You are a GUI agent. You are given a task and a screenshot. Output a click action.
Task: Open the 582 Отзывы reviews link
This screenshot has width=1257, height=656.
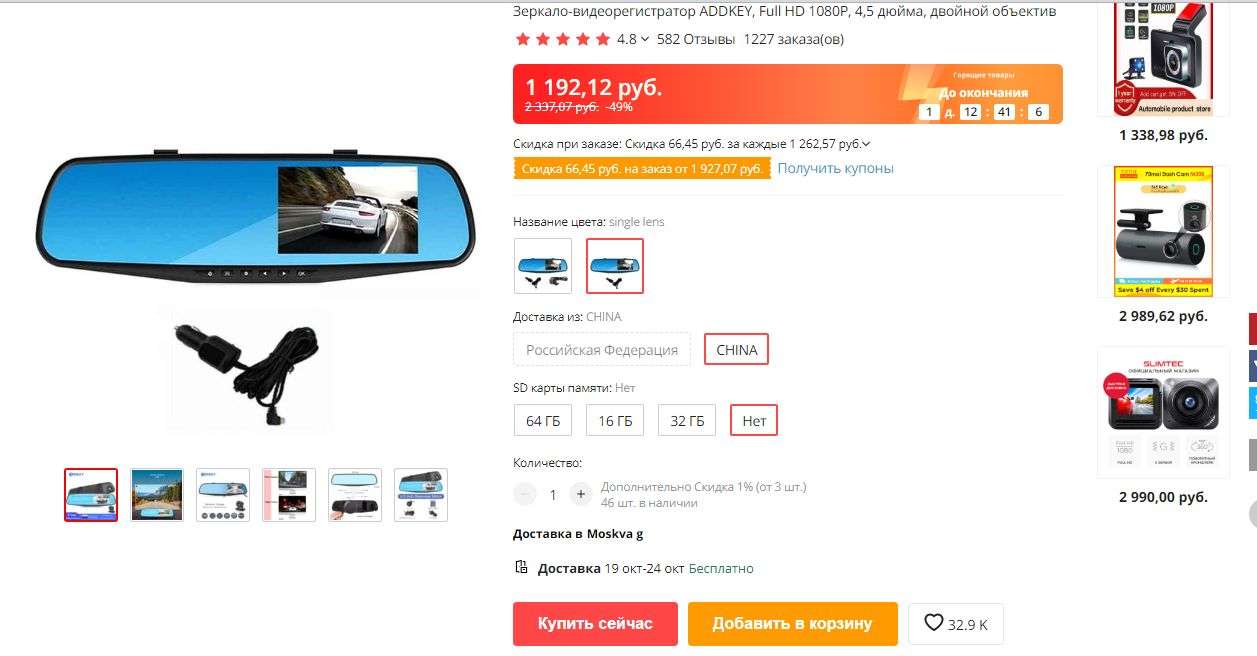tap(696, 39)
